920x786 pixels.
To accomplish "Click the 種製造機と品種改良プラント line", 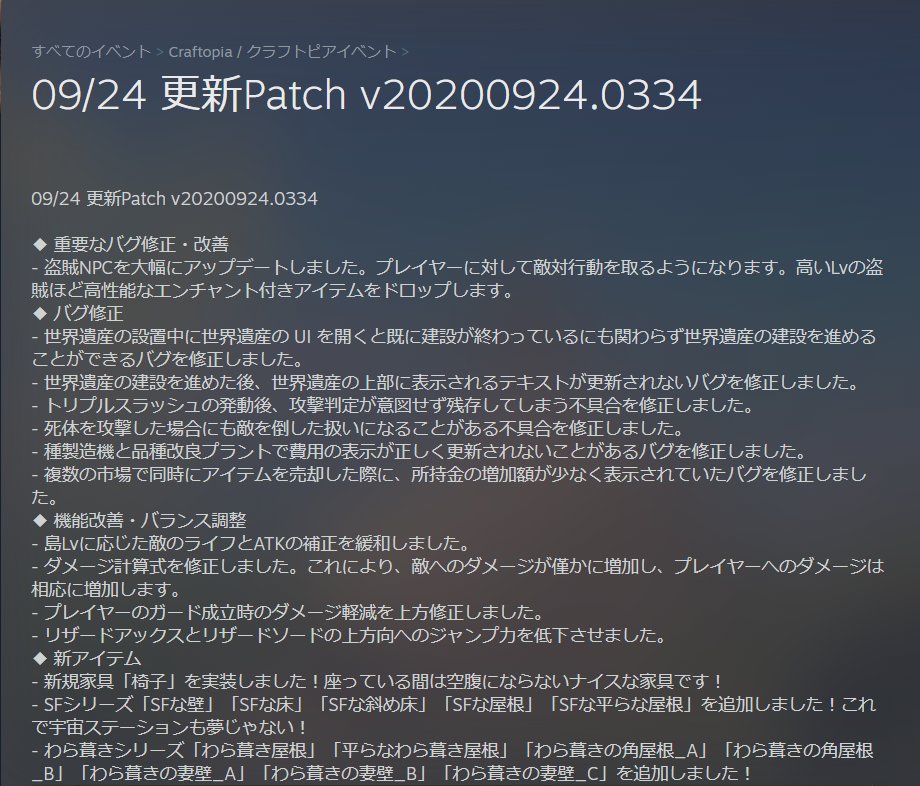I will coord(419,451).
